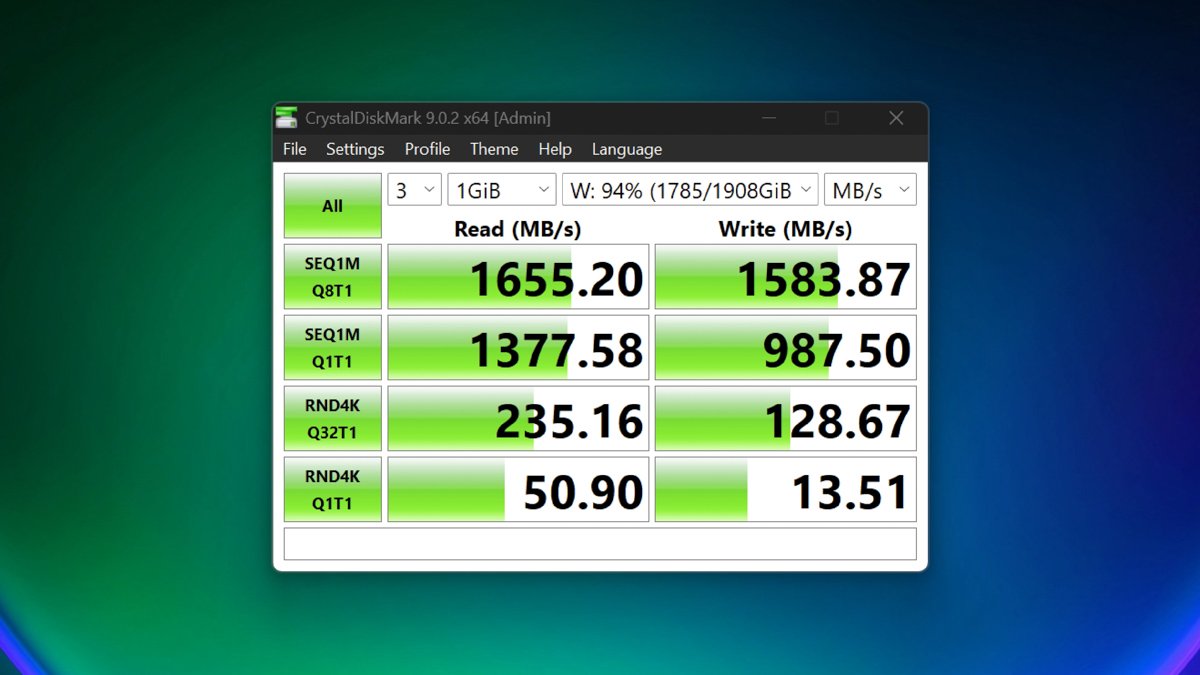Screen dimensions: 1200x675
Task: Open the MB/s unit dropdown
Action: [x=870, y=190]
